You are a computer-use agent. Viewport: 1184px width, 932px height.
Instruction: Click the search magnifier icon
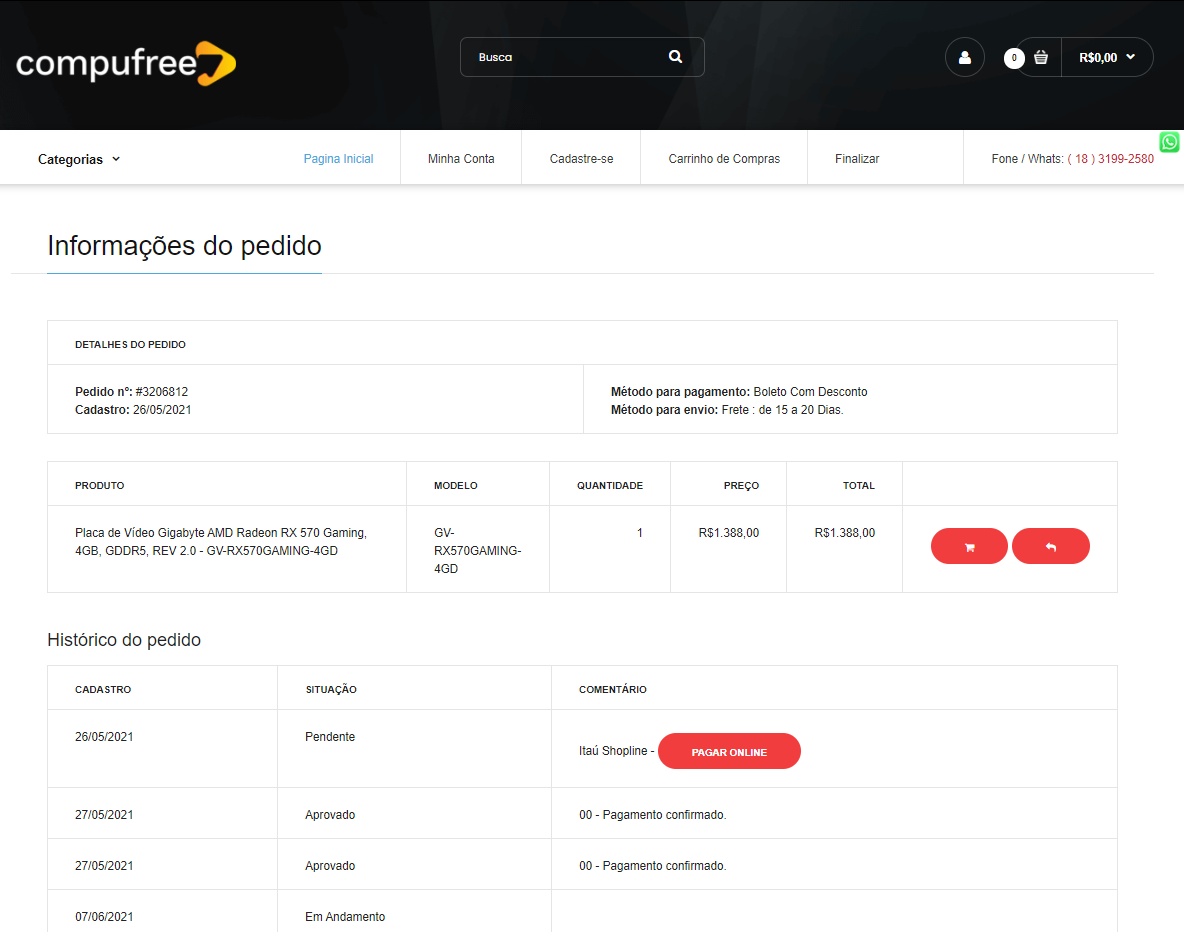[675, 57]
